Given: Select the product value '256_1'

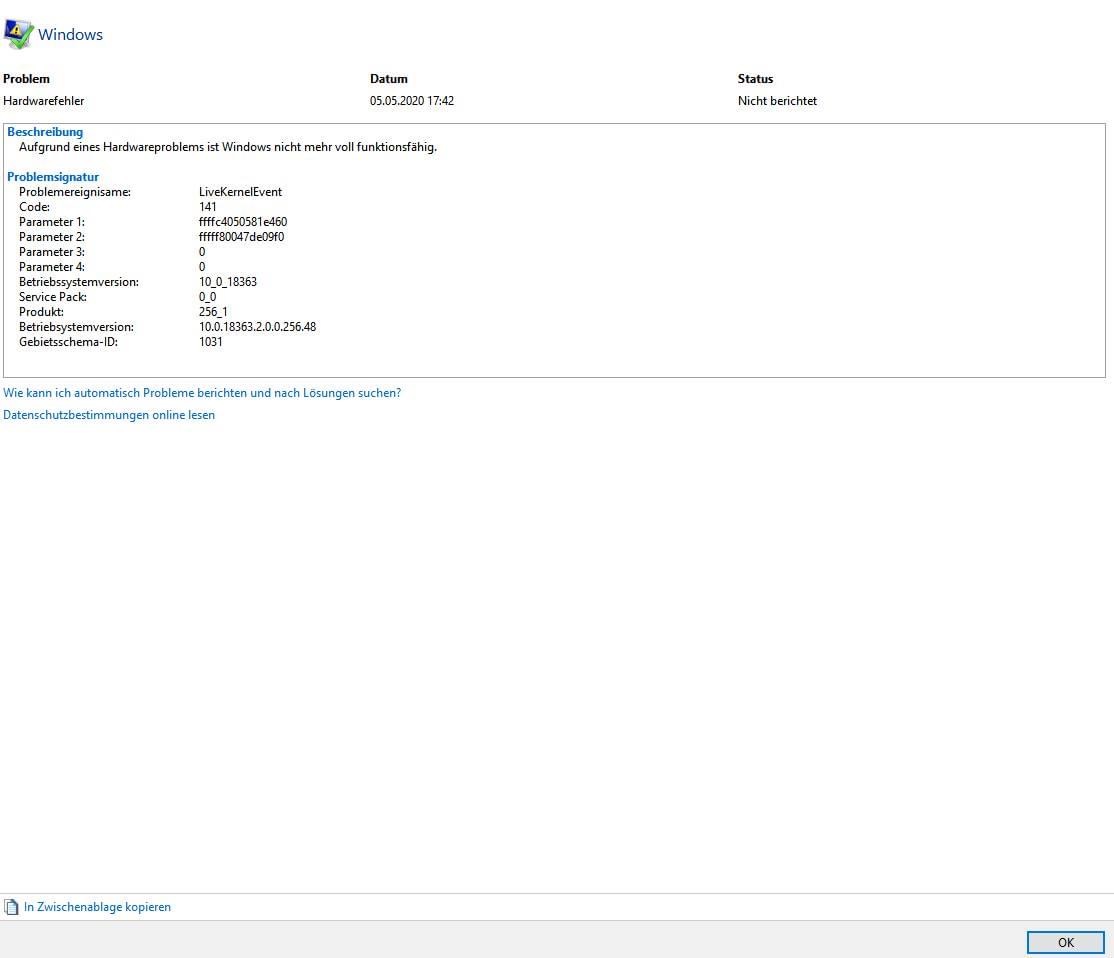Looking at the screenshot, I should (x=213, y=312).
